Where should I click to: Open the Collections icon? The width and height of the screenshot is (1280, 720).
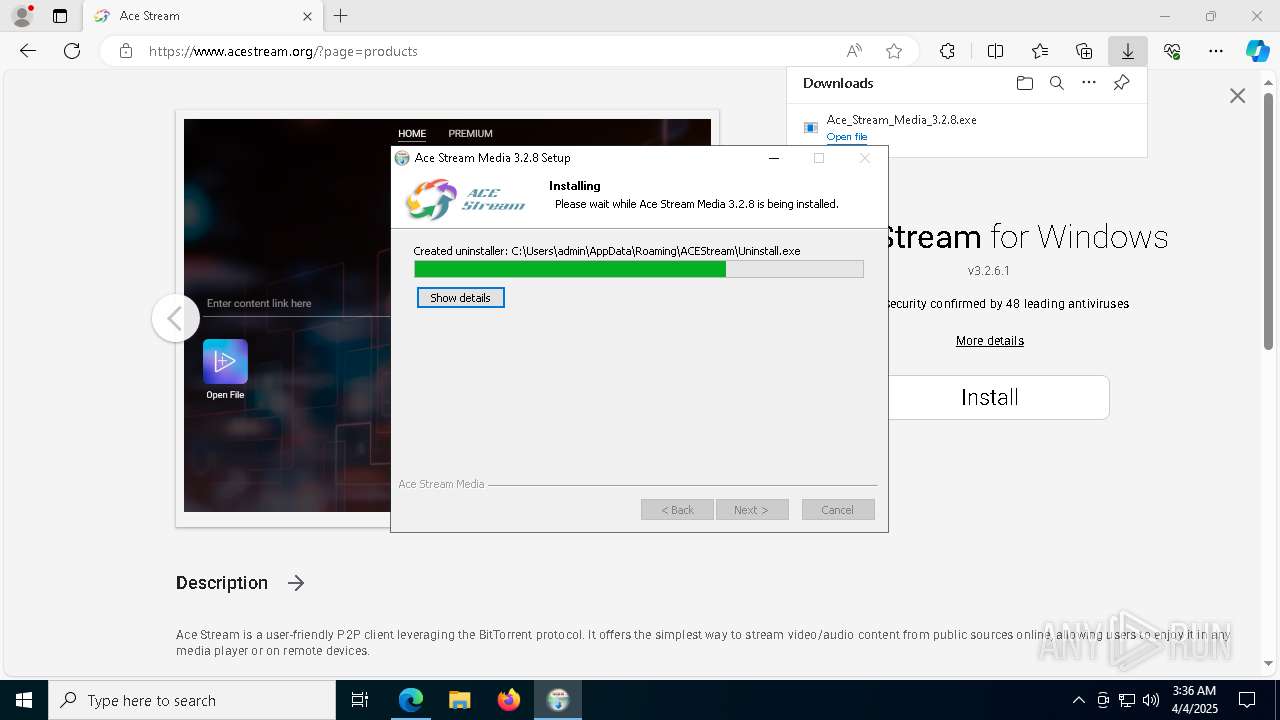point(1084,51)
